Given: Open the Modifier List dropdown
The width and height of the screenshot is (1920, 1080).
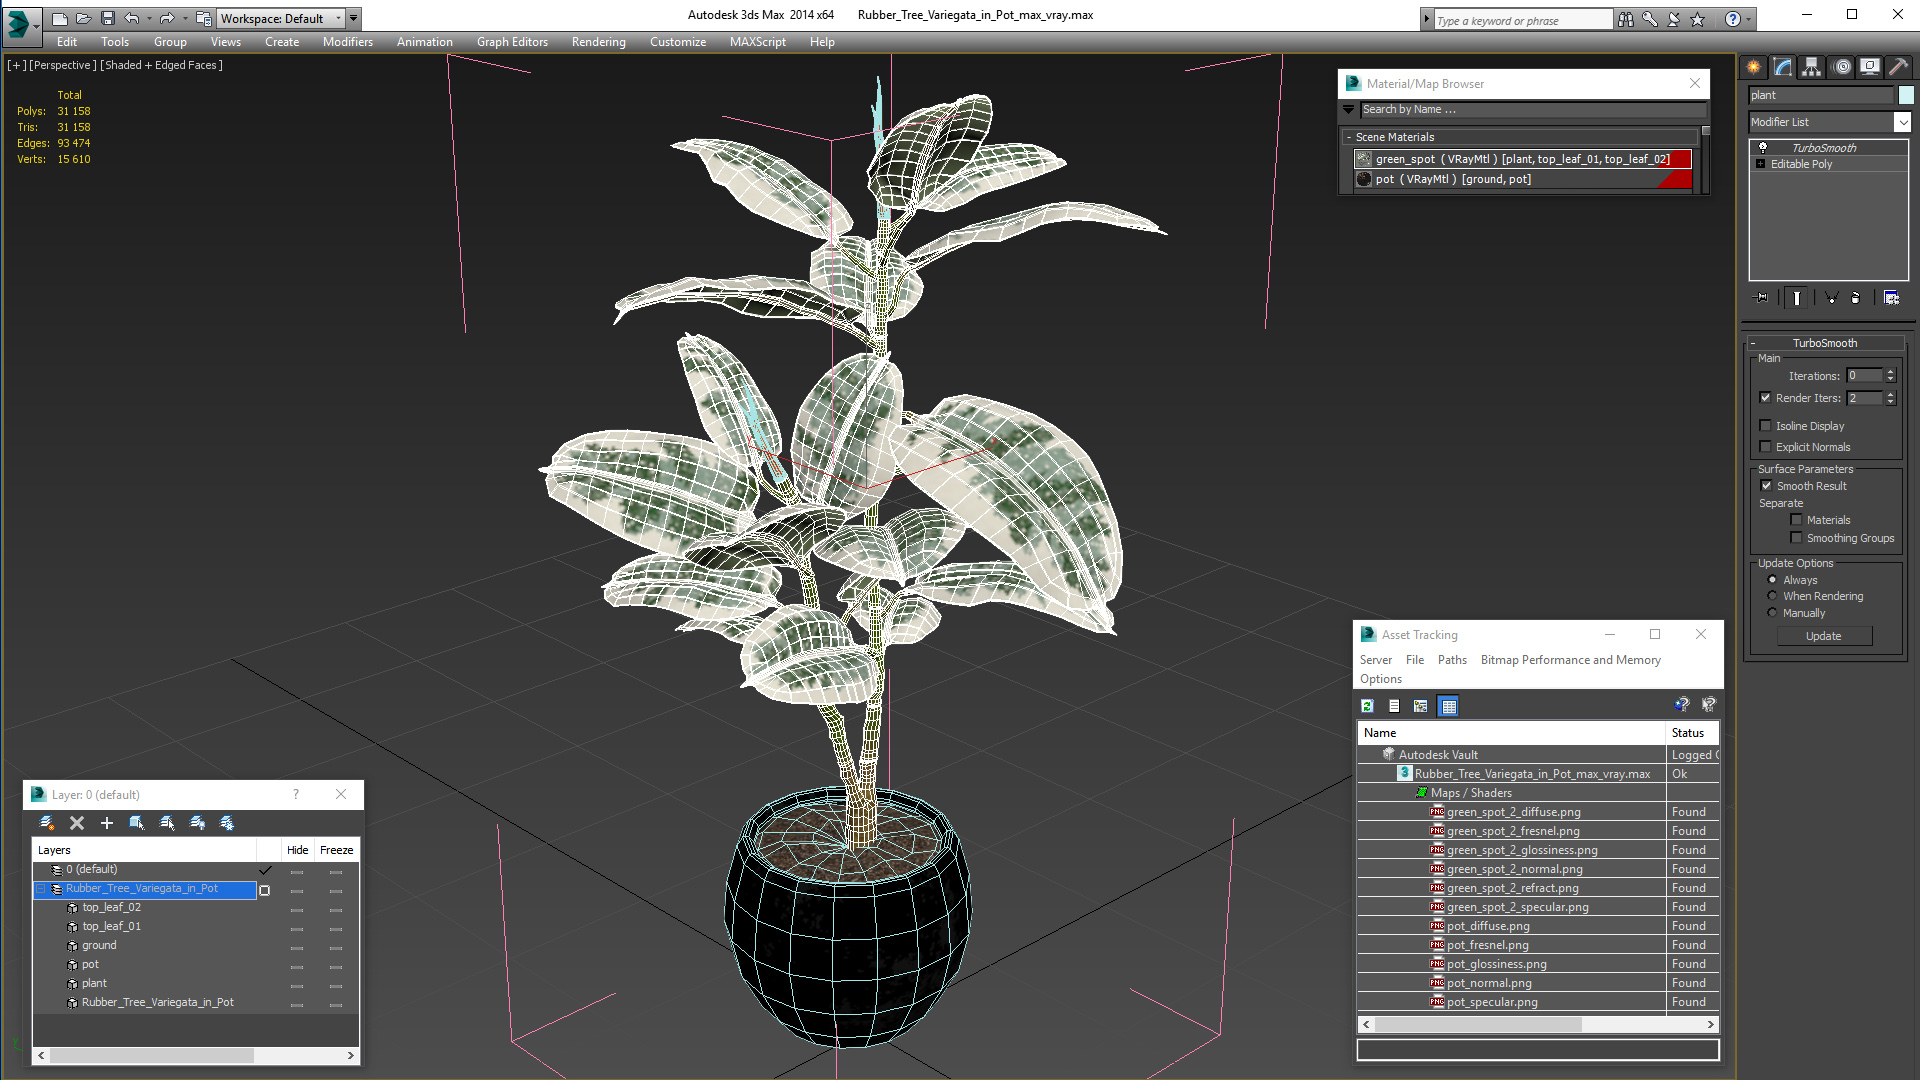Looking at the screenshot, I should click(x=1901, y=122).
